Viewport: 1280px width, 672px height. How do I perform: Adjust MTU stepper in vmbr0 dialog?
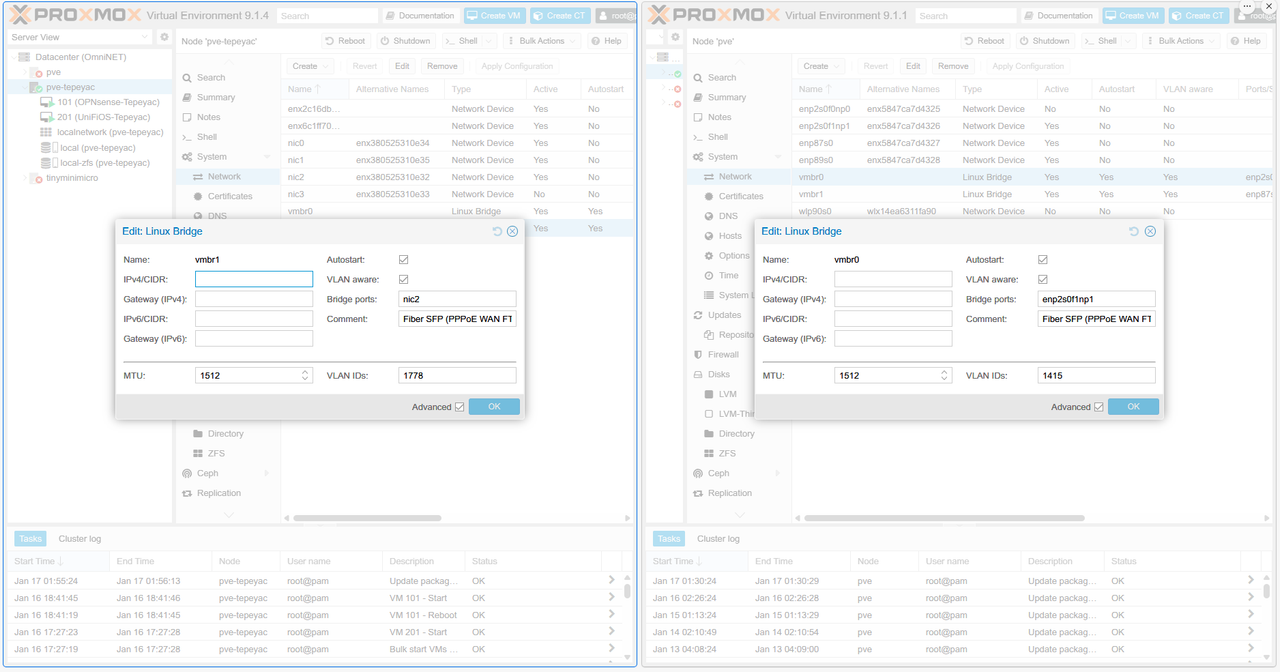(945, 376)
